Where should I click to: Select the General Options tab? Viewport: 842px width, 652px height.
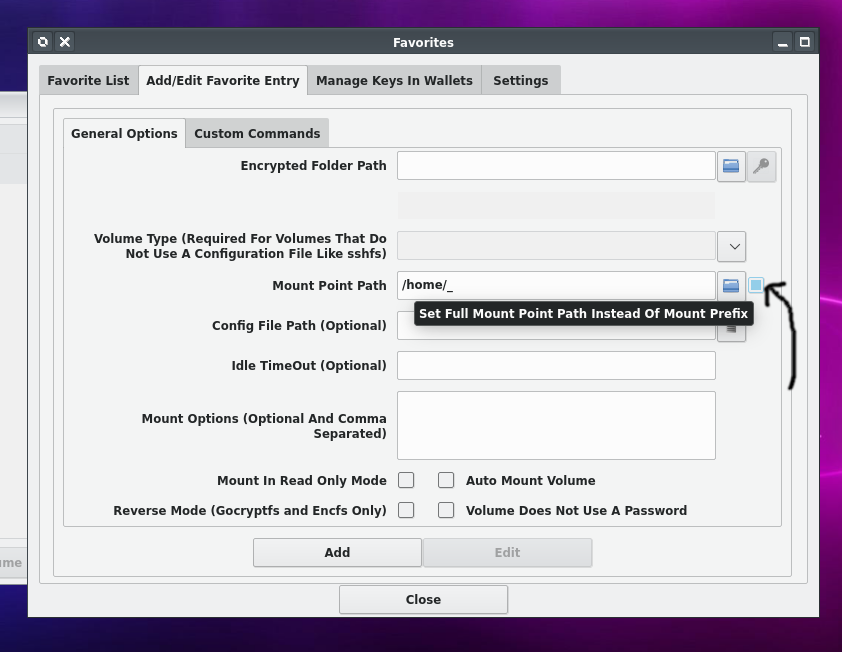point(123,132)
